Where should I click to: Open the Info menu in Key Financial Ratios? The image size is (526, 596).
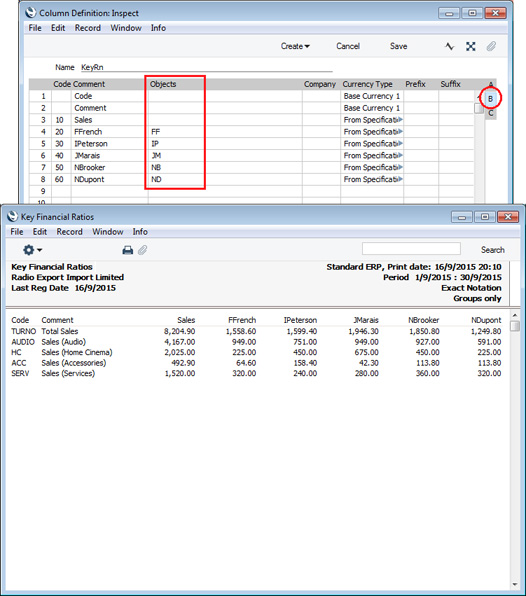pyautogui.click(x=140, y=232)
